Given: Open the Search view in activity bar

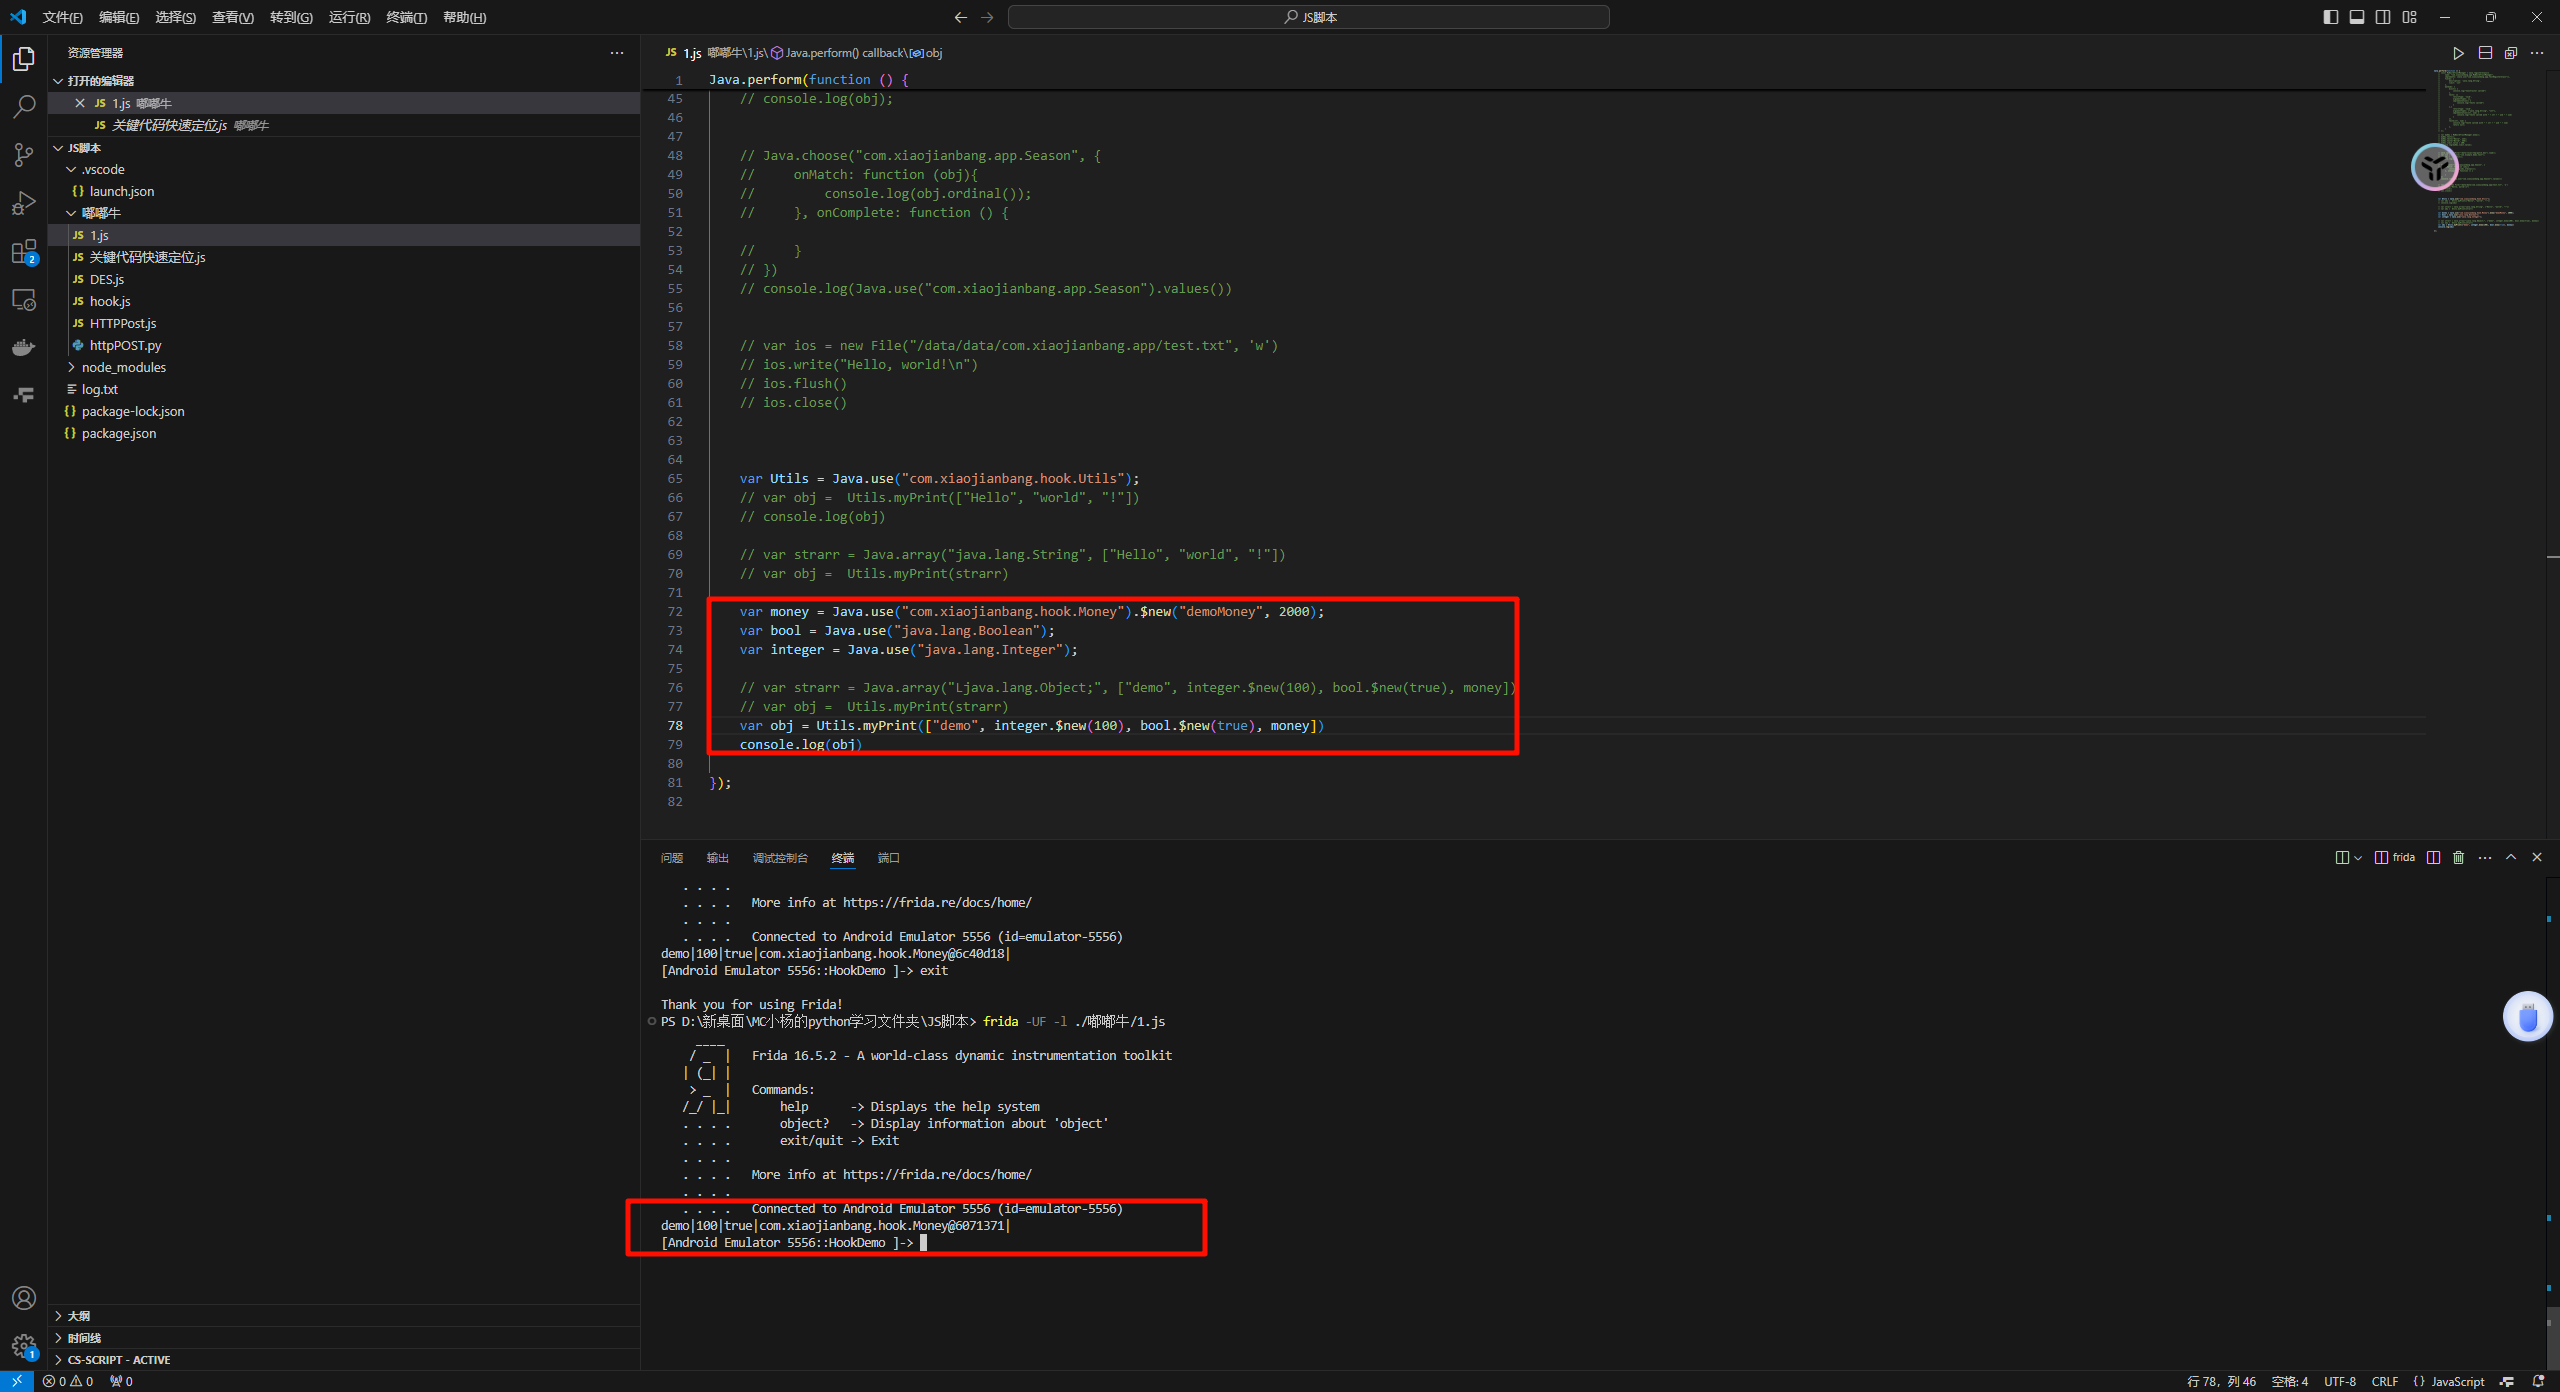Looking at the screenshot, I should pyautogui.click(x=24, y=106).
